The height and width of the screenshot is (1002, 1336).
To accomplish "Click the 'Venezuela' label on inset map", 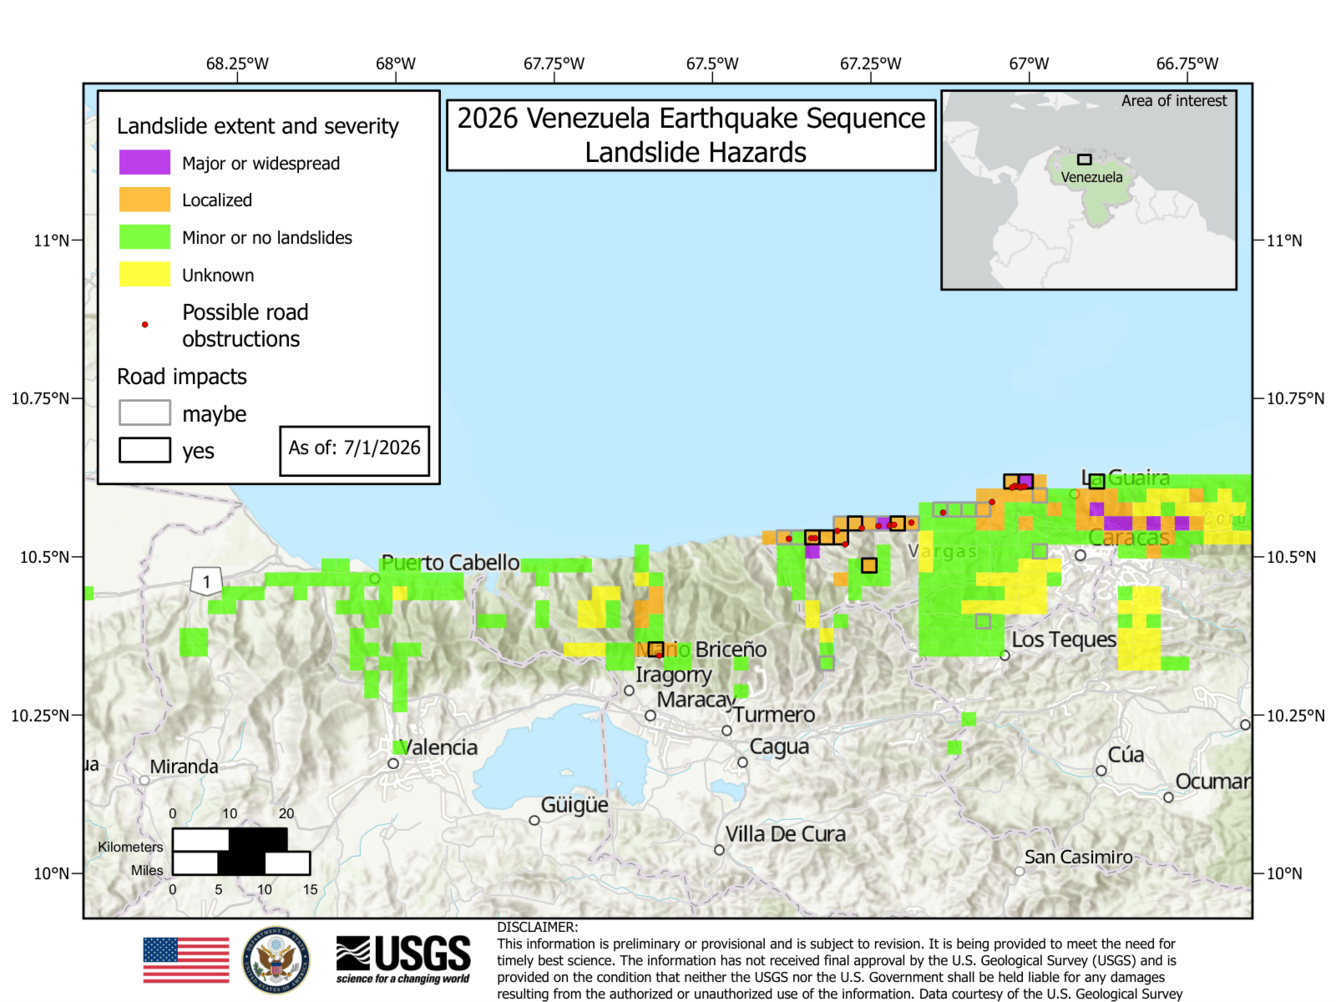I will [1092, 177].
